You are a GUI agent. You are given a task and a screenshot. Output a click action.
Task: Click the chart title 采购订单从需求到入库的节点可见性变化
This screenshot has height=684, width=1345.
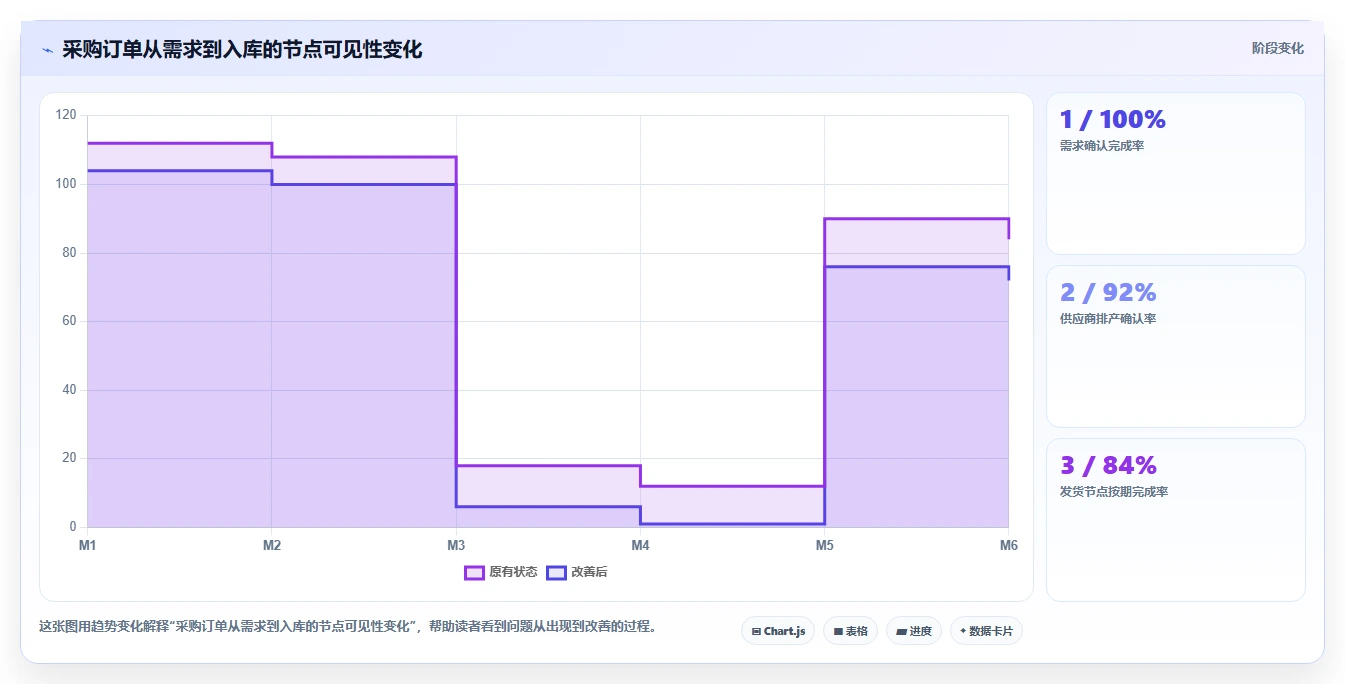(242, 49)
